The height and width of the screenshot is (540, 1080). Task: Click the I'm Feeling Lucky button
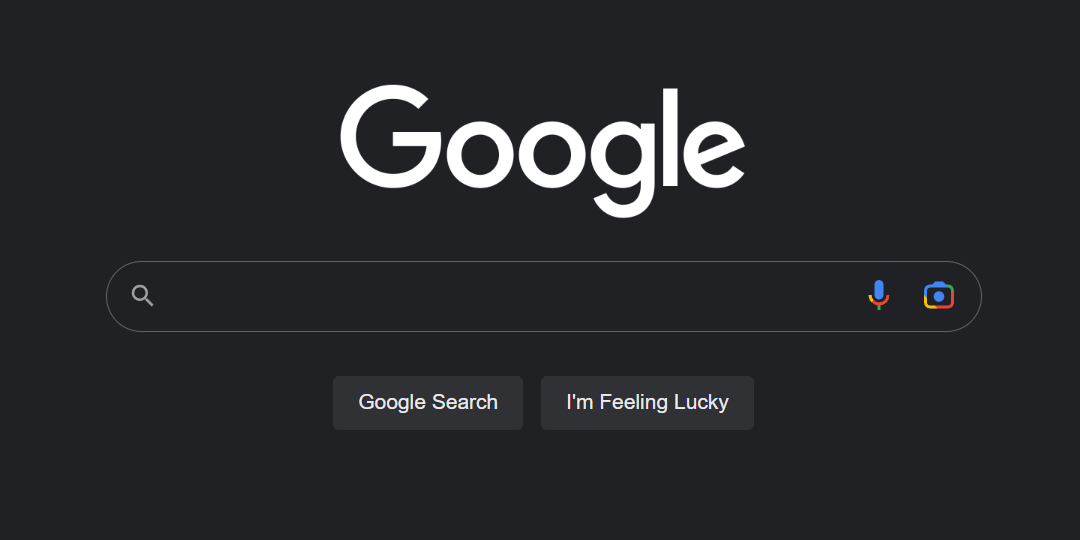point(647,403)
